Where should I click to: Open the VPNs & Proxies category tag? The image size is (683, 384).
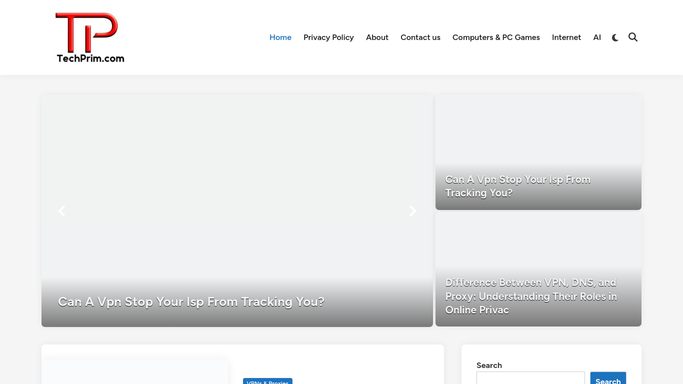pyautogui.click(x=267, y=381)
